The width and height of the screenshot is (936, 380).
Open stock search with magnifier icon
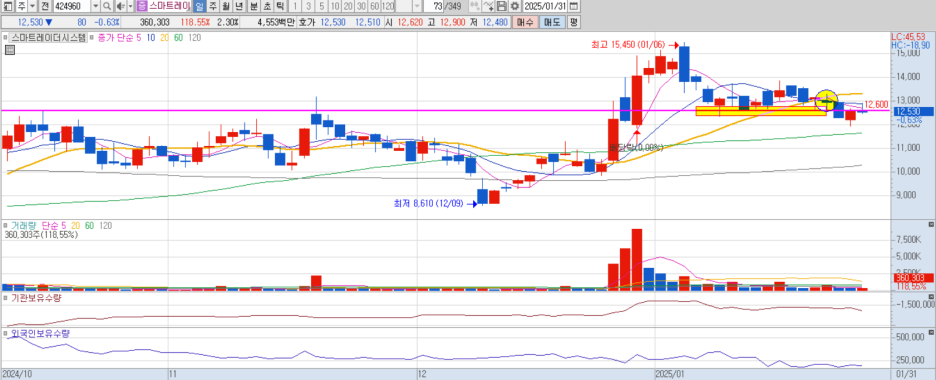107,7
